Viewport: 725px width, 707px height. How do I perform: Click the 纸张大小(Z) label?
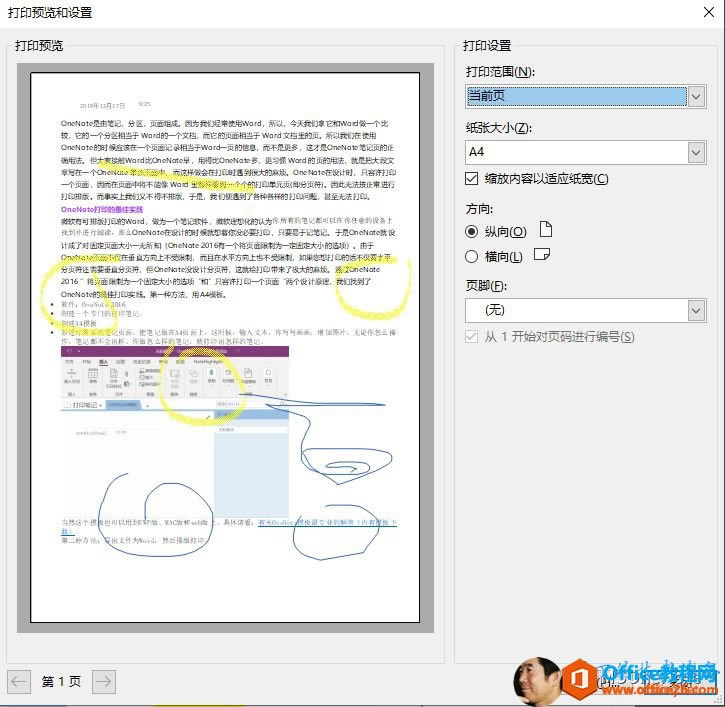498,128
